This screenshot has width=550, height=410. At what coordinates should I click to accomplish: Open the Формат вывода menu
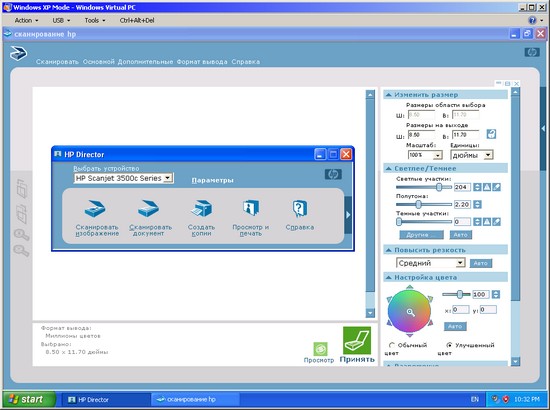202,62
